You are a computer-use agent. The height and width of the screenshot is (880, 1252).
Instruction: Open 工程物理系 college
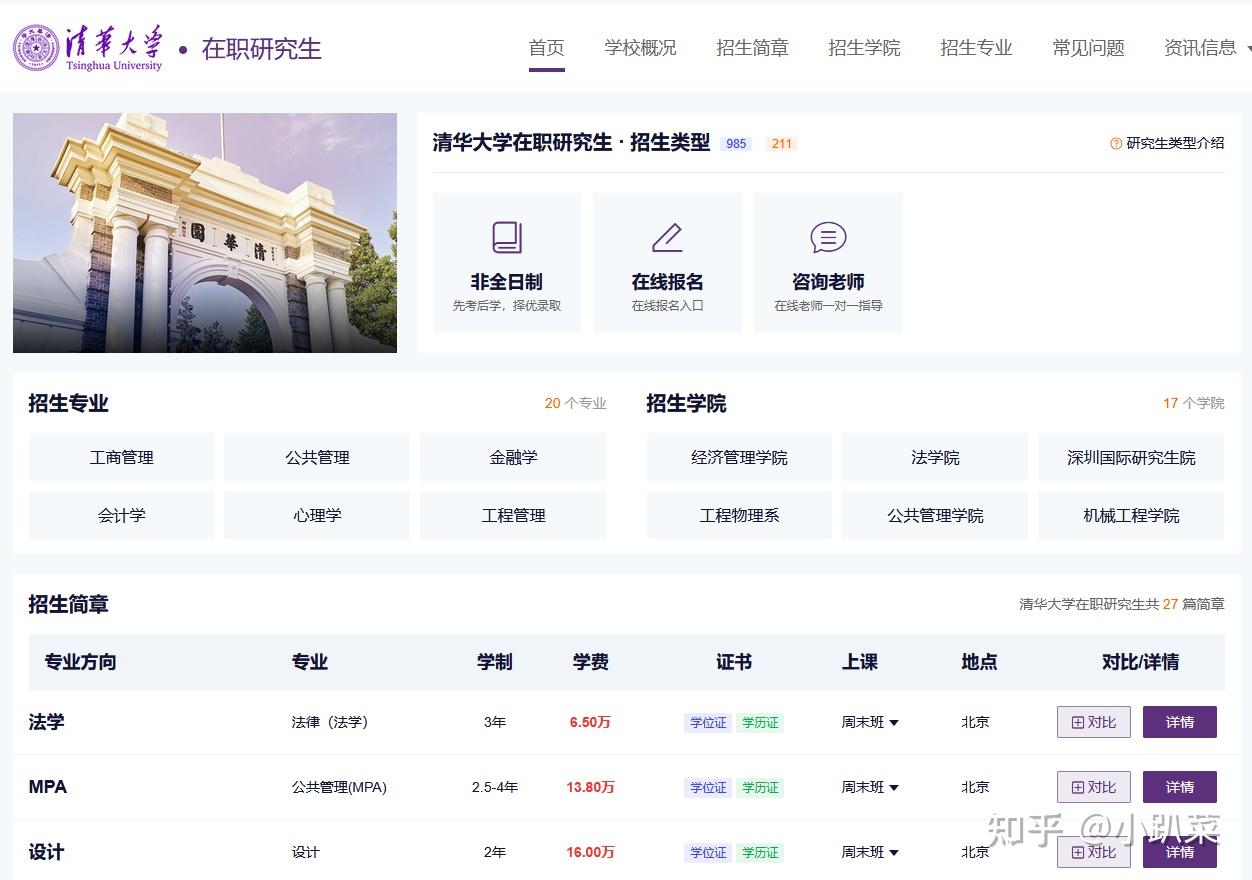(x=739, y=515)
